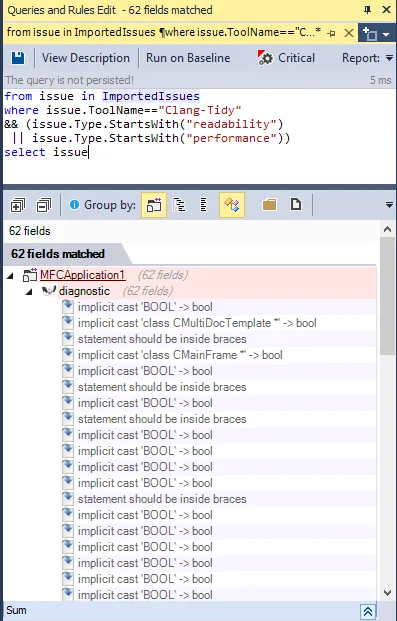397x621 pixels.
Task: Select row 'implicit cast class CMultiDocTemplate *'
Action: tap(197, 323)
